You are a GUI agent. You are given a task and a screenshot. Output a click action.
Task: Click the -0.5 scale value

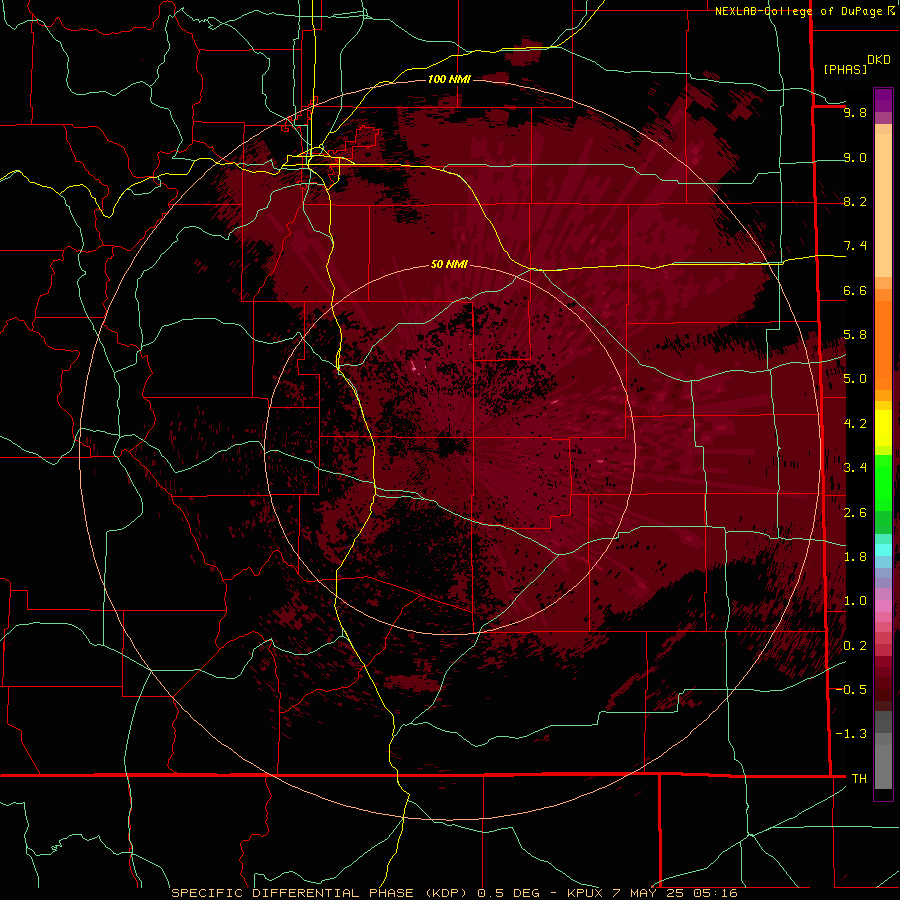tap(851, 689)
